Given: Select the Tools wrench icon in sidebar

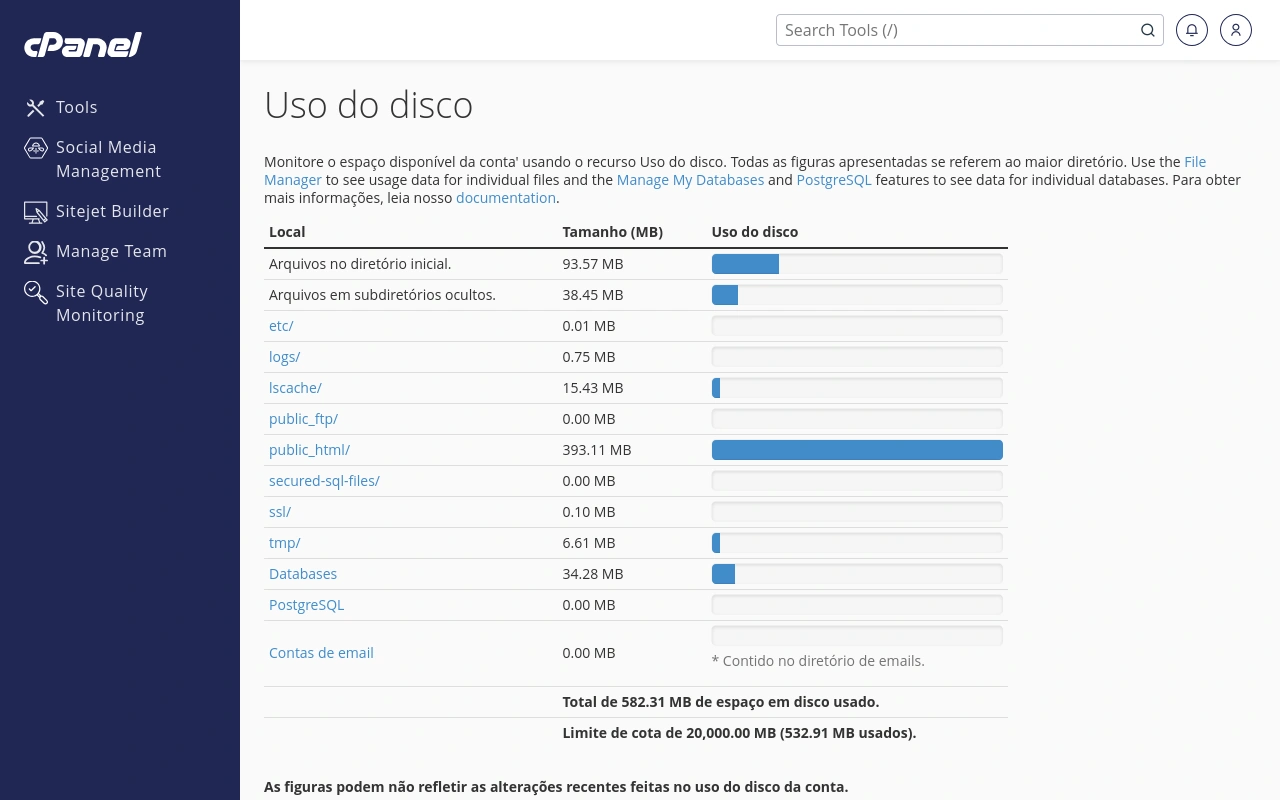Looking at the screenshot, I should coord(36,107).
